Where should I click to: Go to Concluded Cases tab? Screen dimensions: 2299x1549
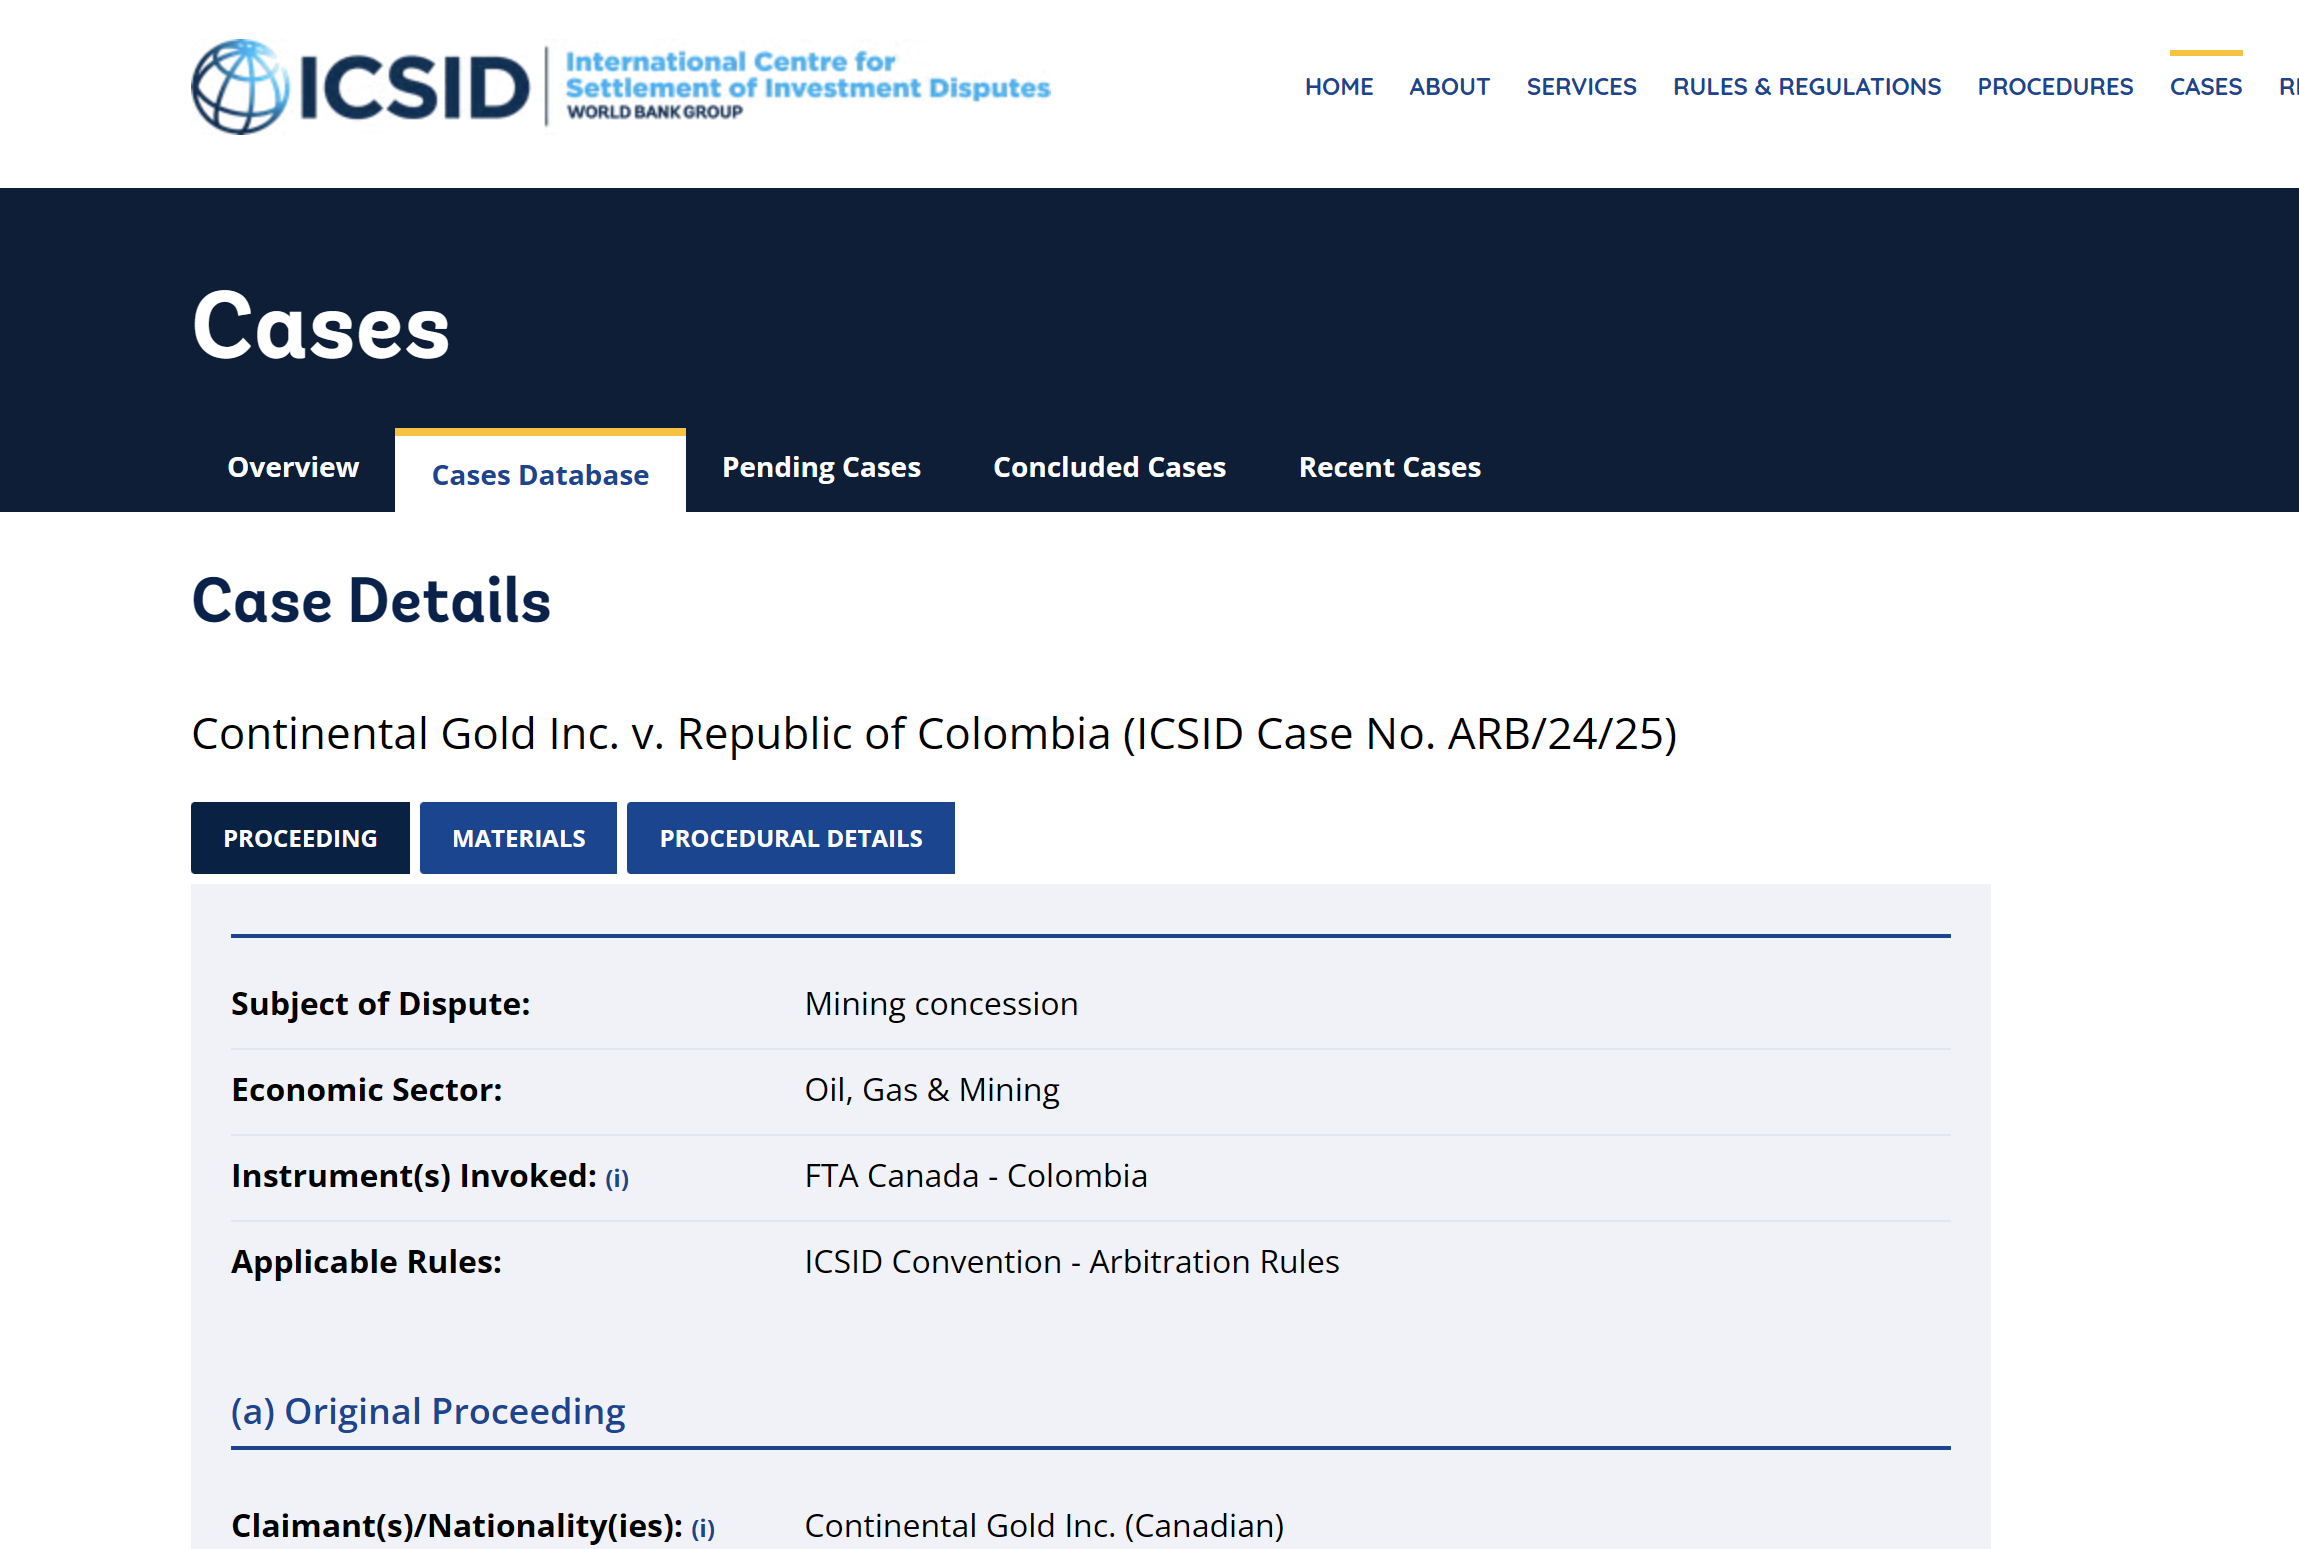tap(1109, 467)
